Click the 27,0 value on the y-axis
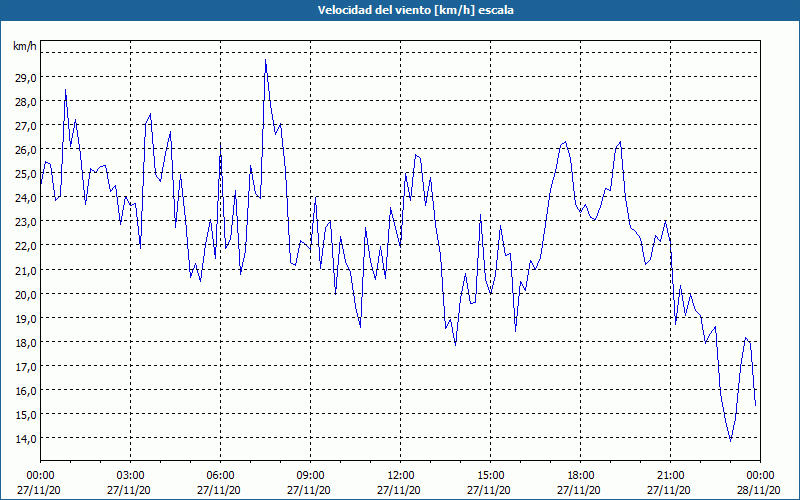This screenshot has height=500, width=800. click(26, 126)
